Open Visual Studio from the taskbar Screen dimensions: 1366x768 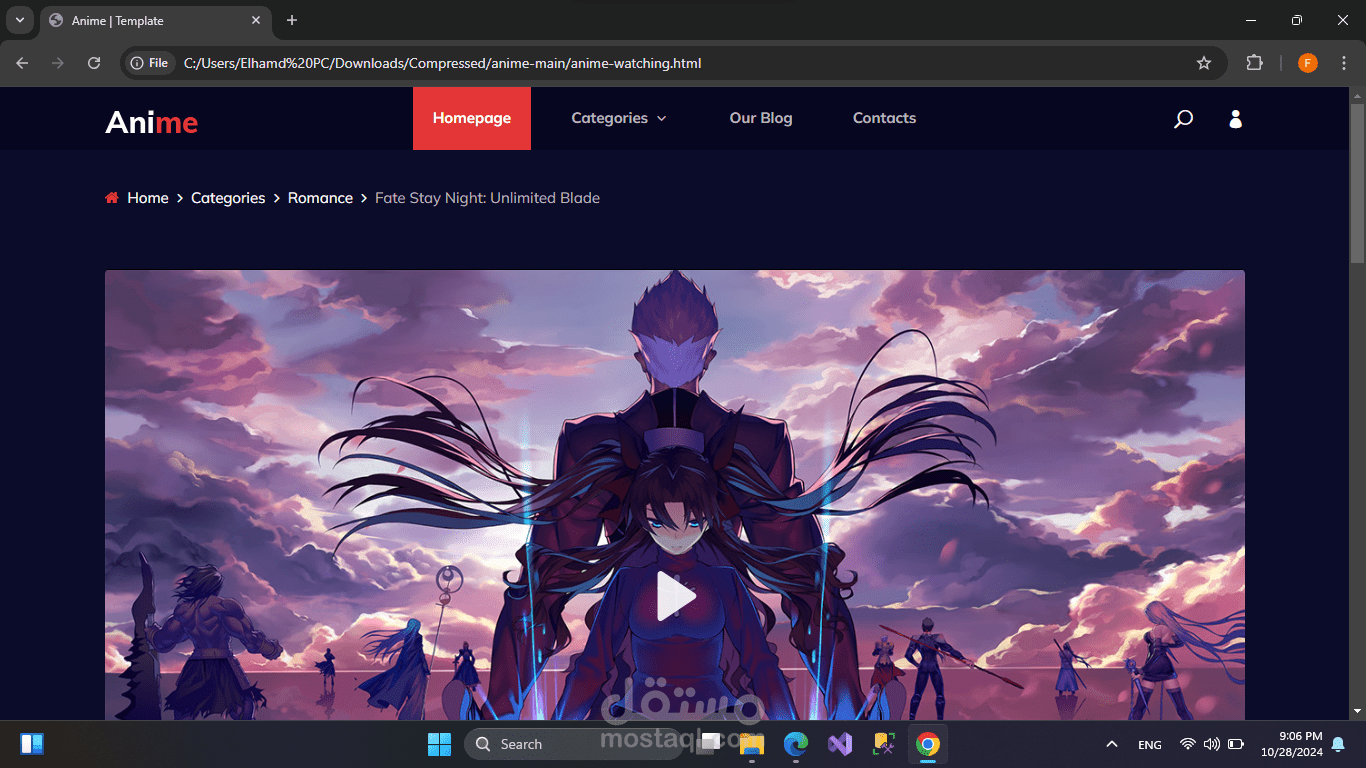click(840, 744)
